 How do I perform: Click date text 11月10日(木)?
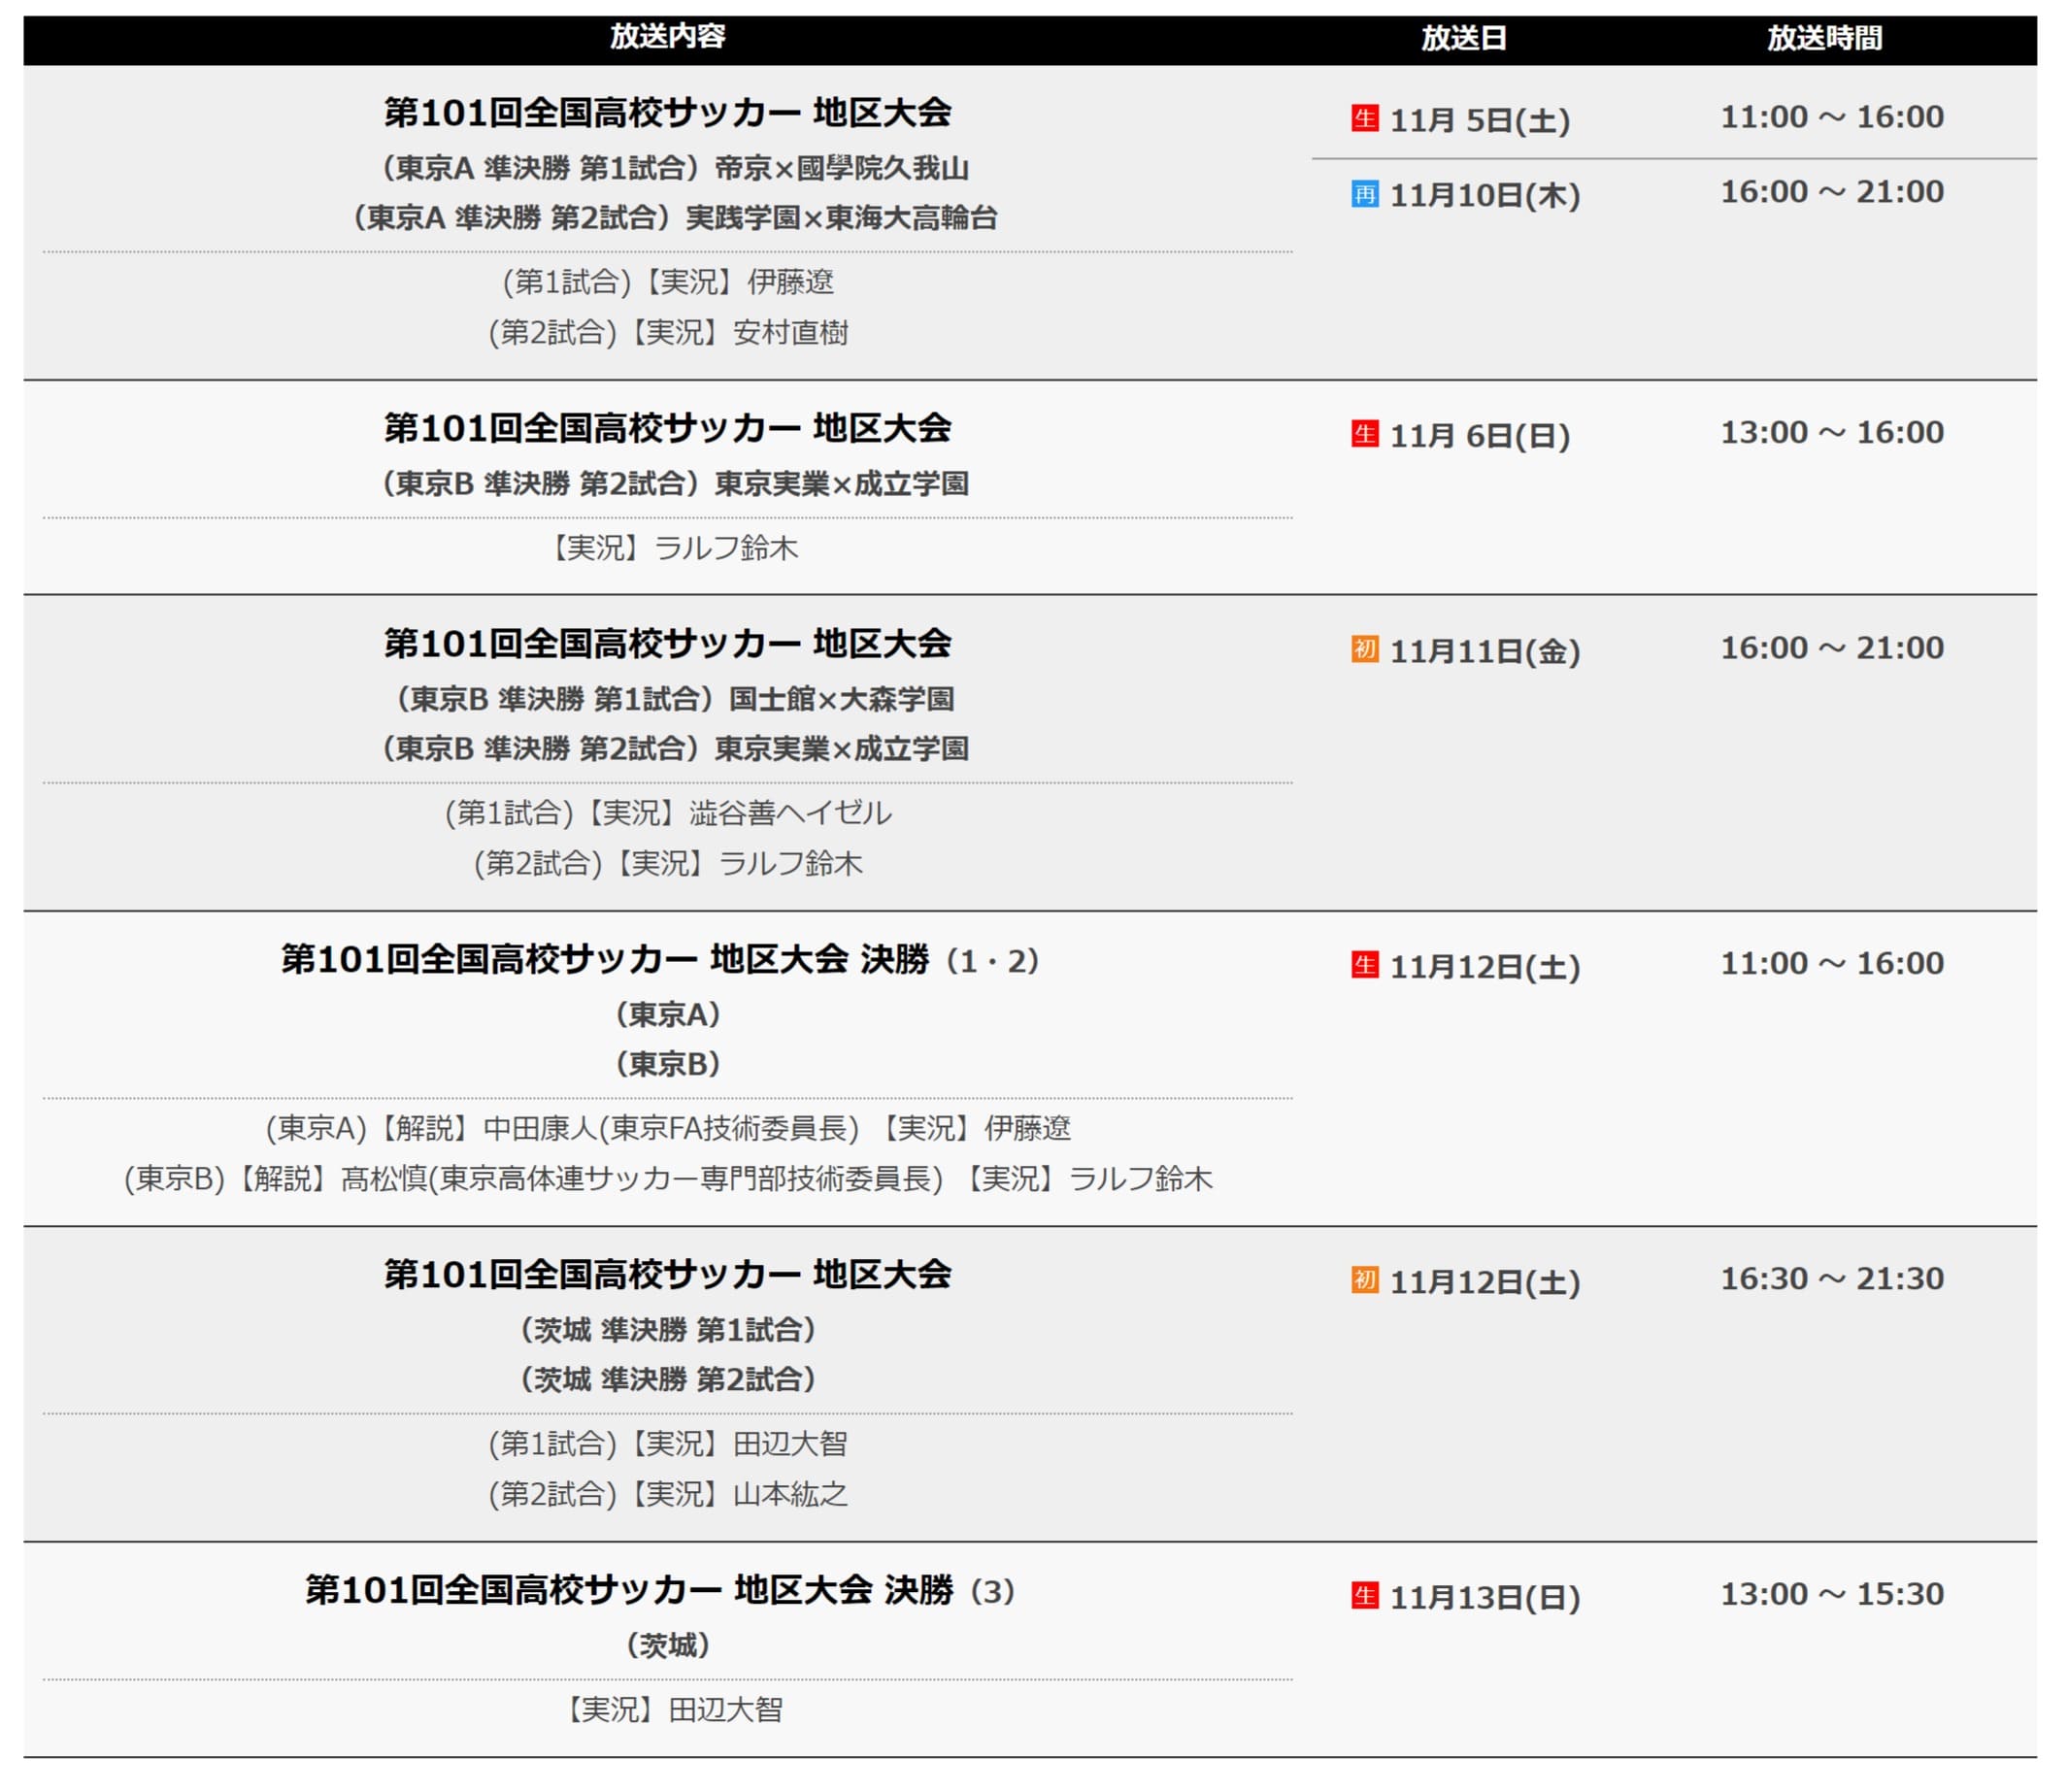(1484, 195)
